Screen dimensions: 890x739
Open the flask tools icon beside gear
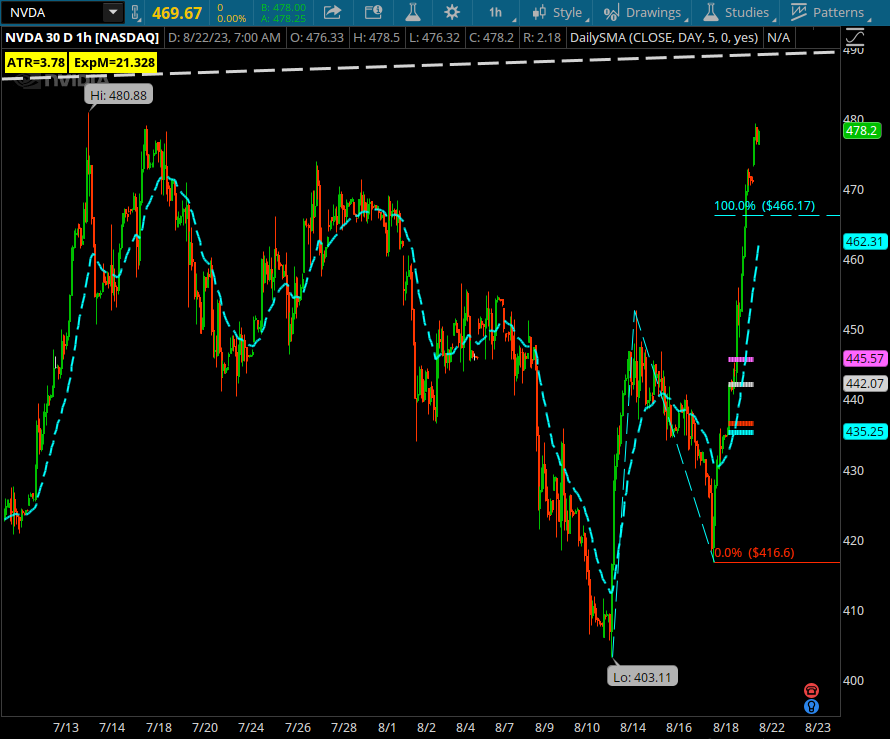point(413,12)
